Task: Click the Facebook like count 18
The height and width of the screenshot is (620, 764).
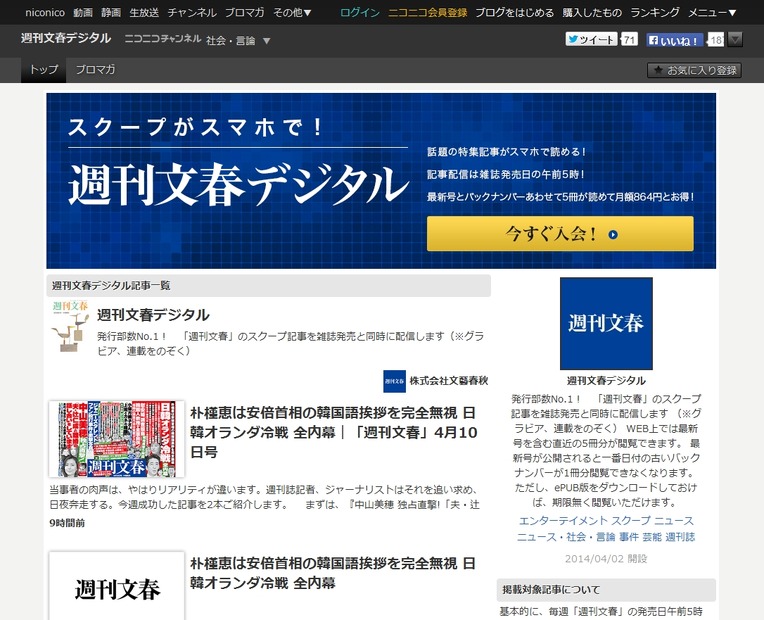Action: [715, 40]
